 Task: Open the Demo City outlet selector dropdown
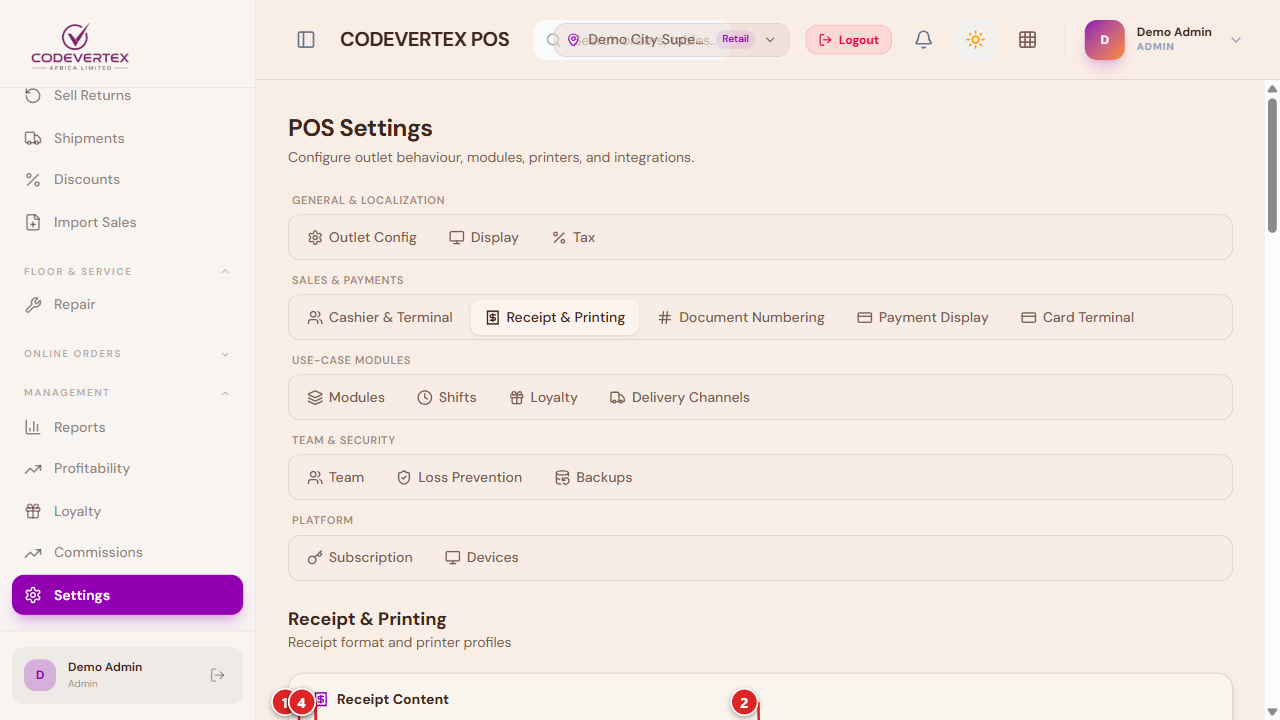pos(671,40)
